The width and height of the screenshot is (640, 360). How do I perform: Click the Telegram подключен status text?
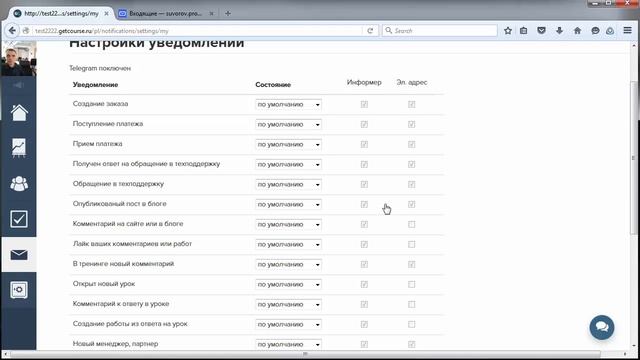(x=100, y=69)
